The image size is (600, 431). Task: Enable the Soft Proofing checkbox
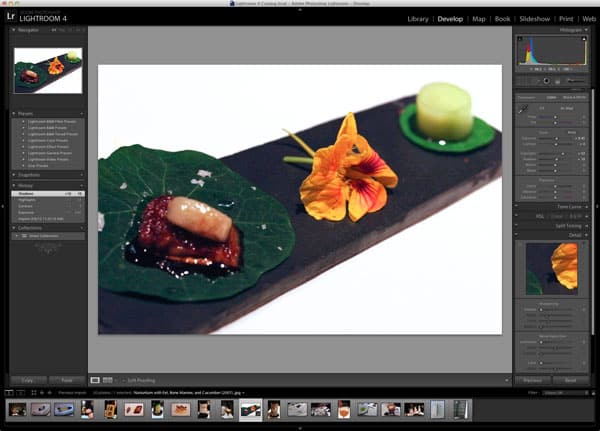pyautogui.click(x=122, y=380)
